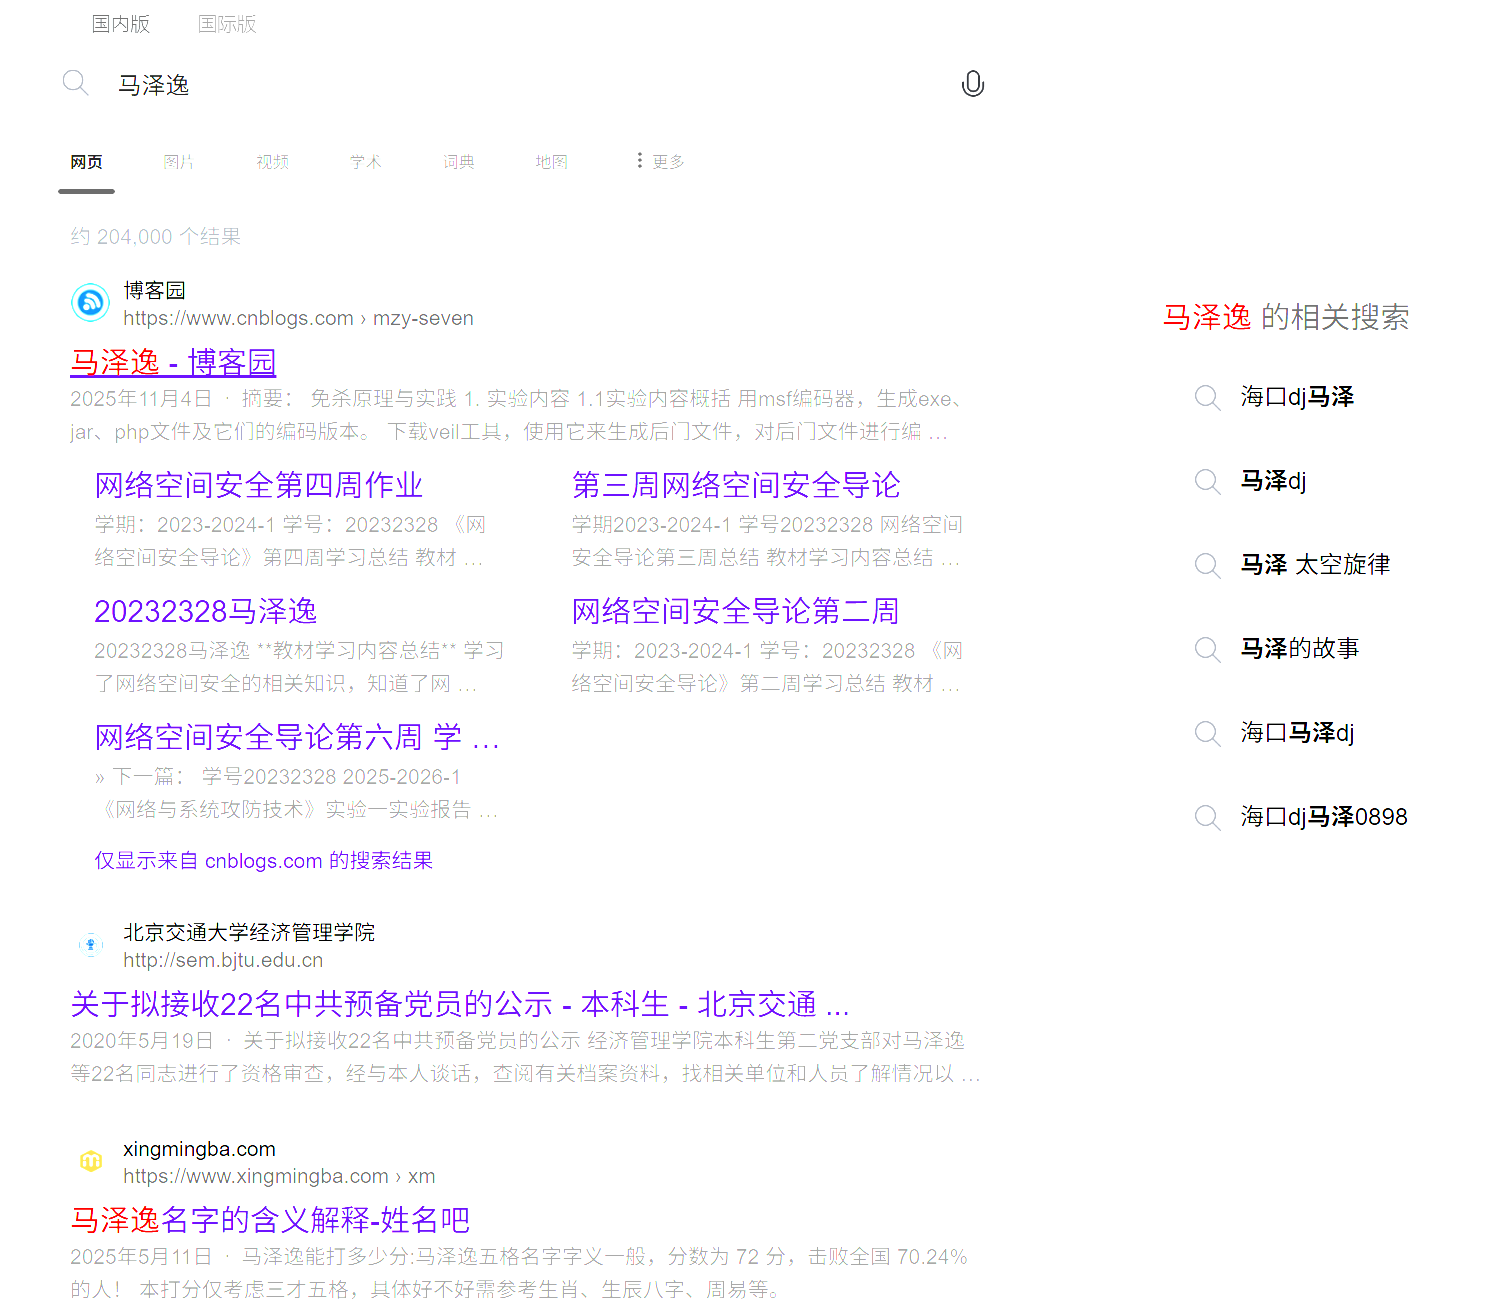The height and width of the screenshot is (1312, 1505).
Task: Open the 地图 search section
Action: click(x=551, y=161)
